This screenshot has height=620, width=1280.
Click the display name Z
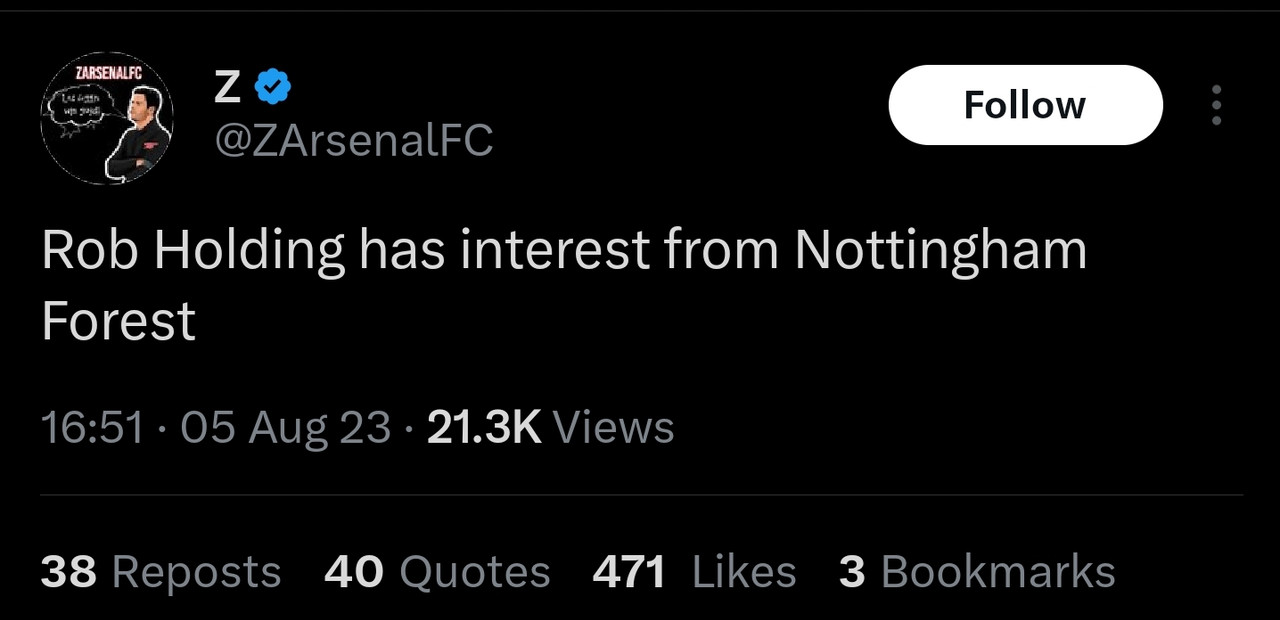[227, 88]
